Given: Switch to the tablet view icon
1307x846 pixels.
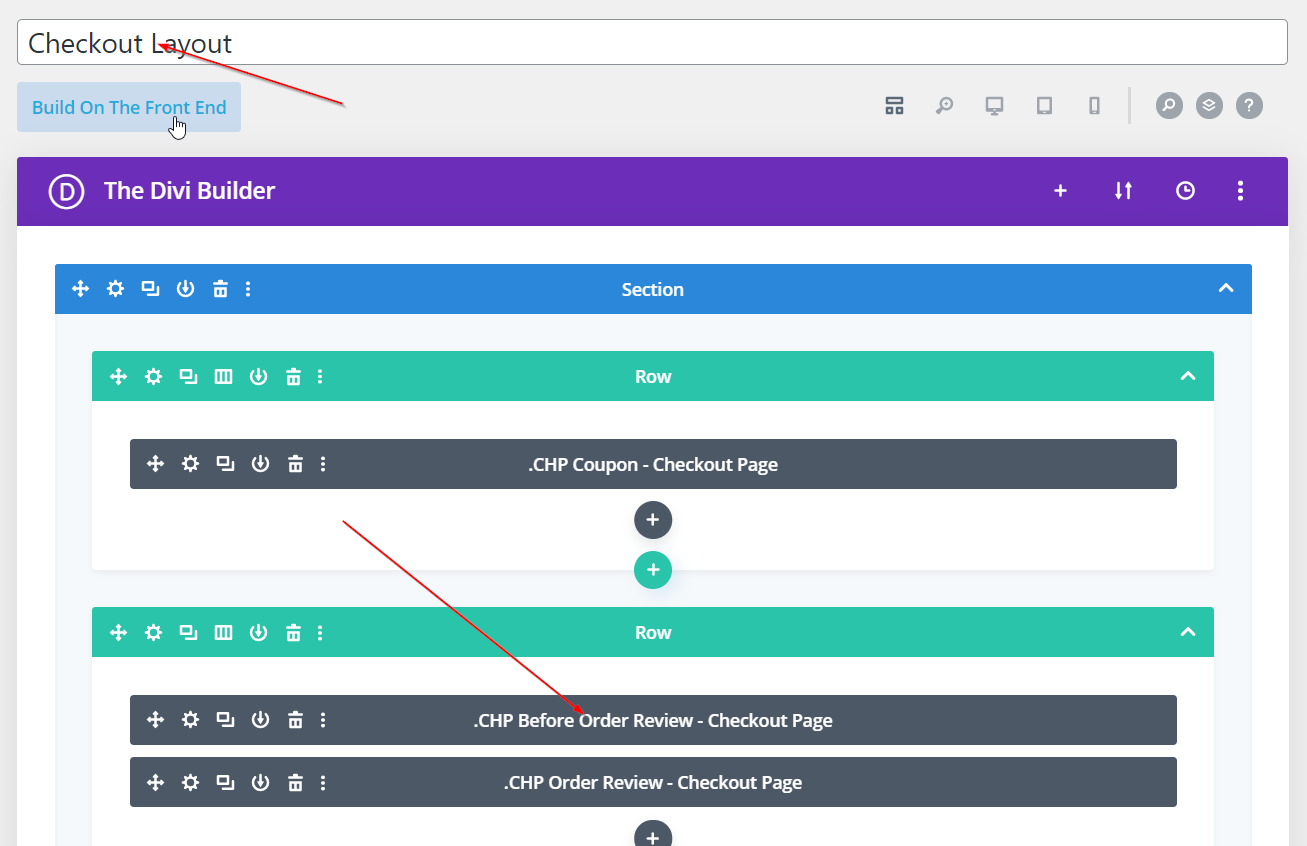Looking at the screenshot, I should pyautogui.click(x=1044, y=105).
